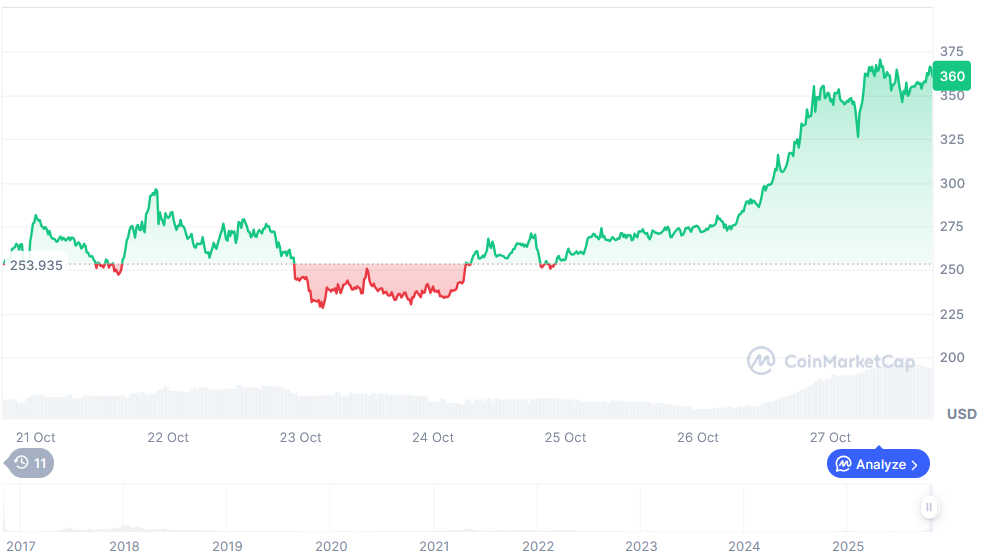The height and width of the screenshot is (558, 988).
Task: Click the USD currency label
Action: [961, 413]
